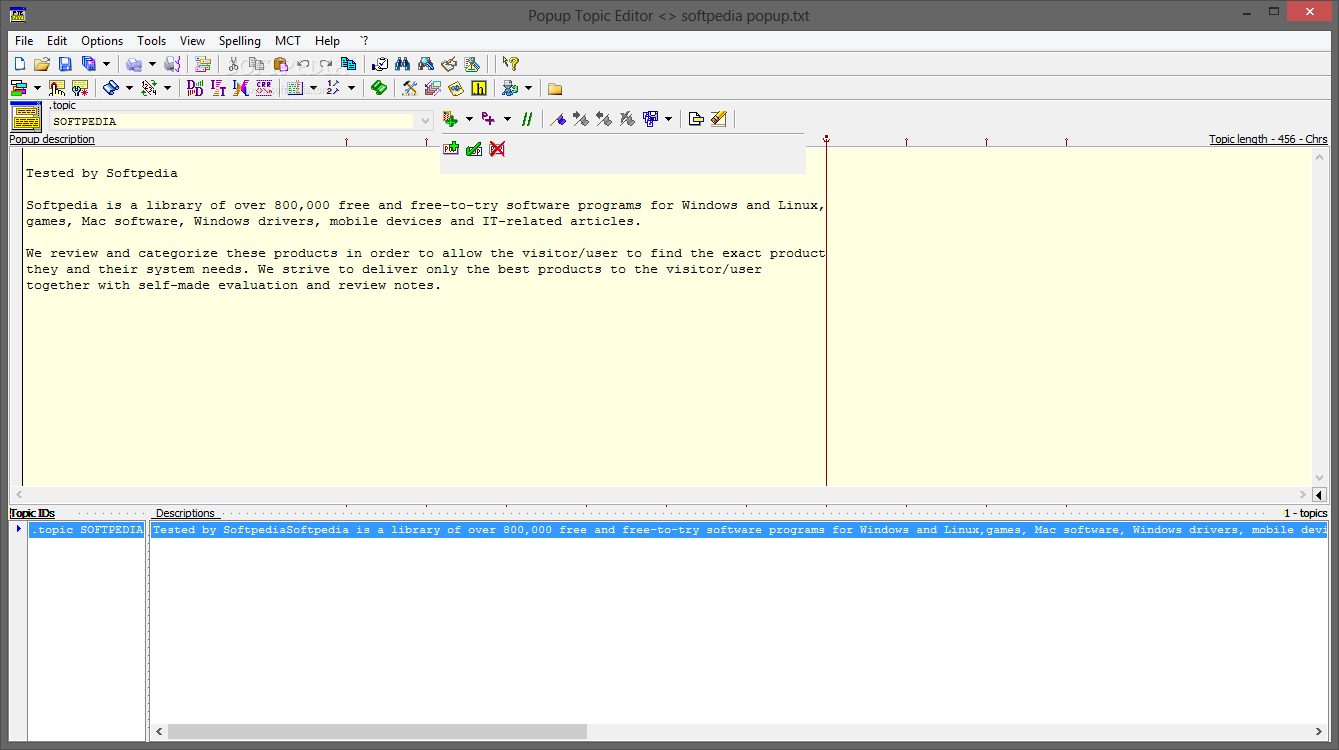Click the table grid icon
This screenshot has height=750, width=1339.
295,88
